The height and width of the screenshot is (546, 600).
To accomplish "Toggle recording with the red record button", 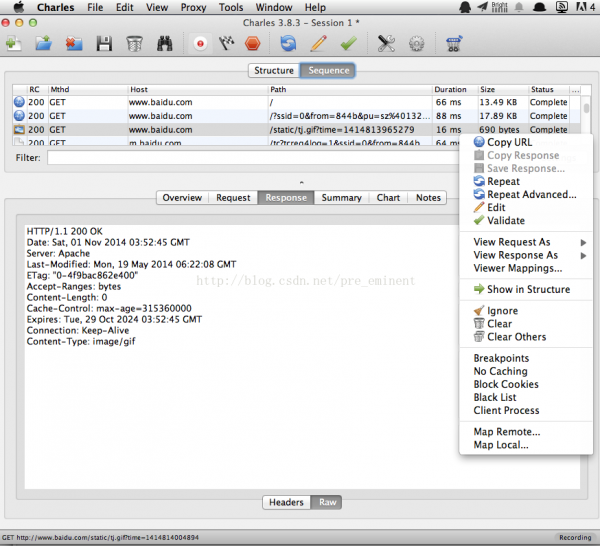I will (200, 43).
